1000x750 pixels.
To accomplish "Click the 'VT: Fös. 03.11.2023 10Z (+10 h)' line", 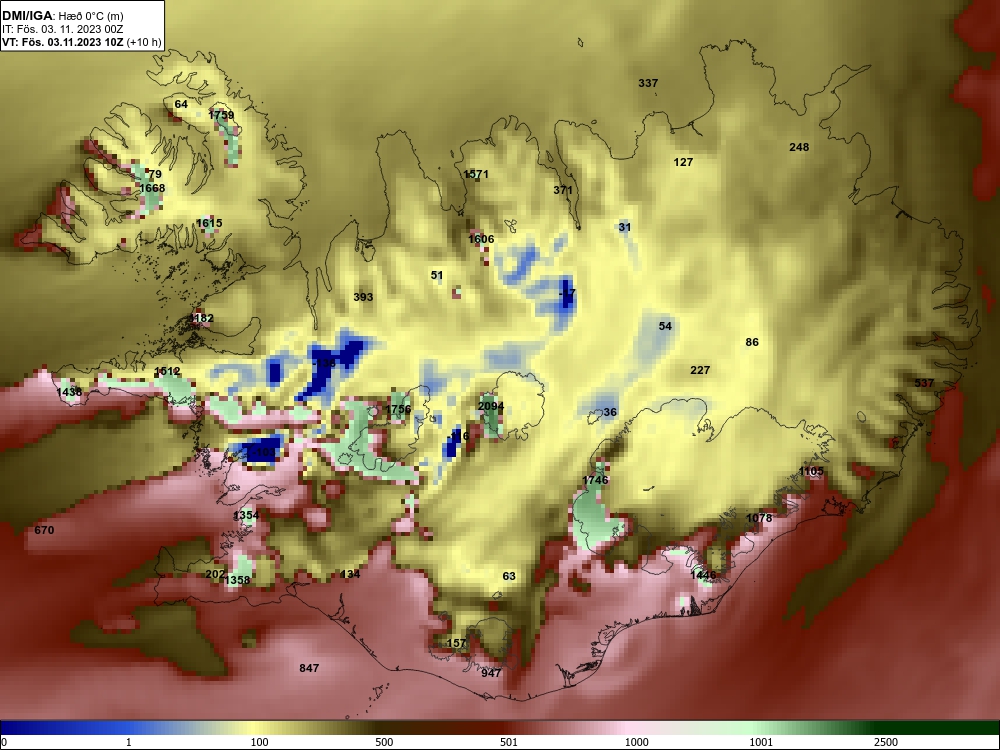I will [x=82, y=43].
